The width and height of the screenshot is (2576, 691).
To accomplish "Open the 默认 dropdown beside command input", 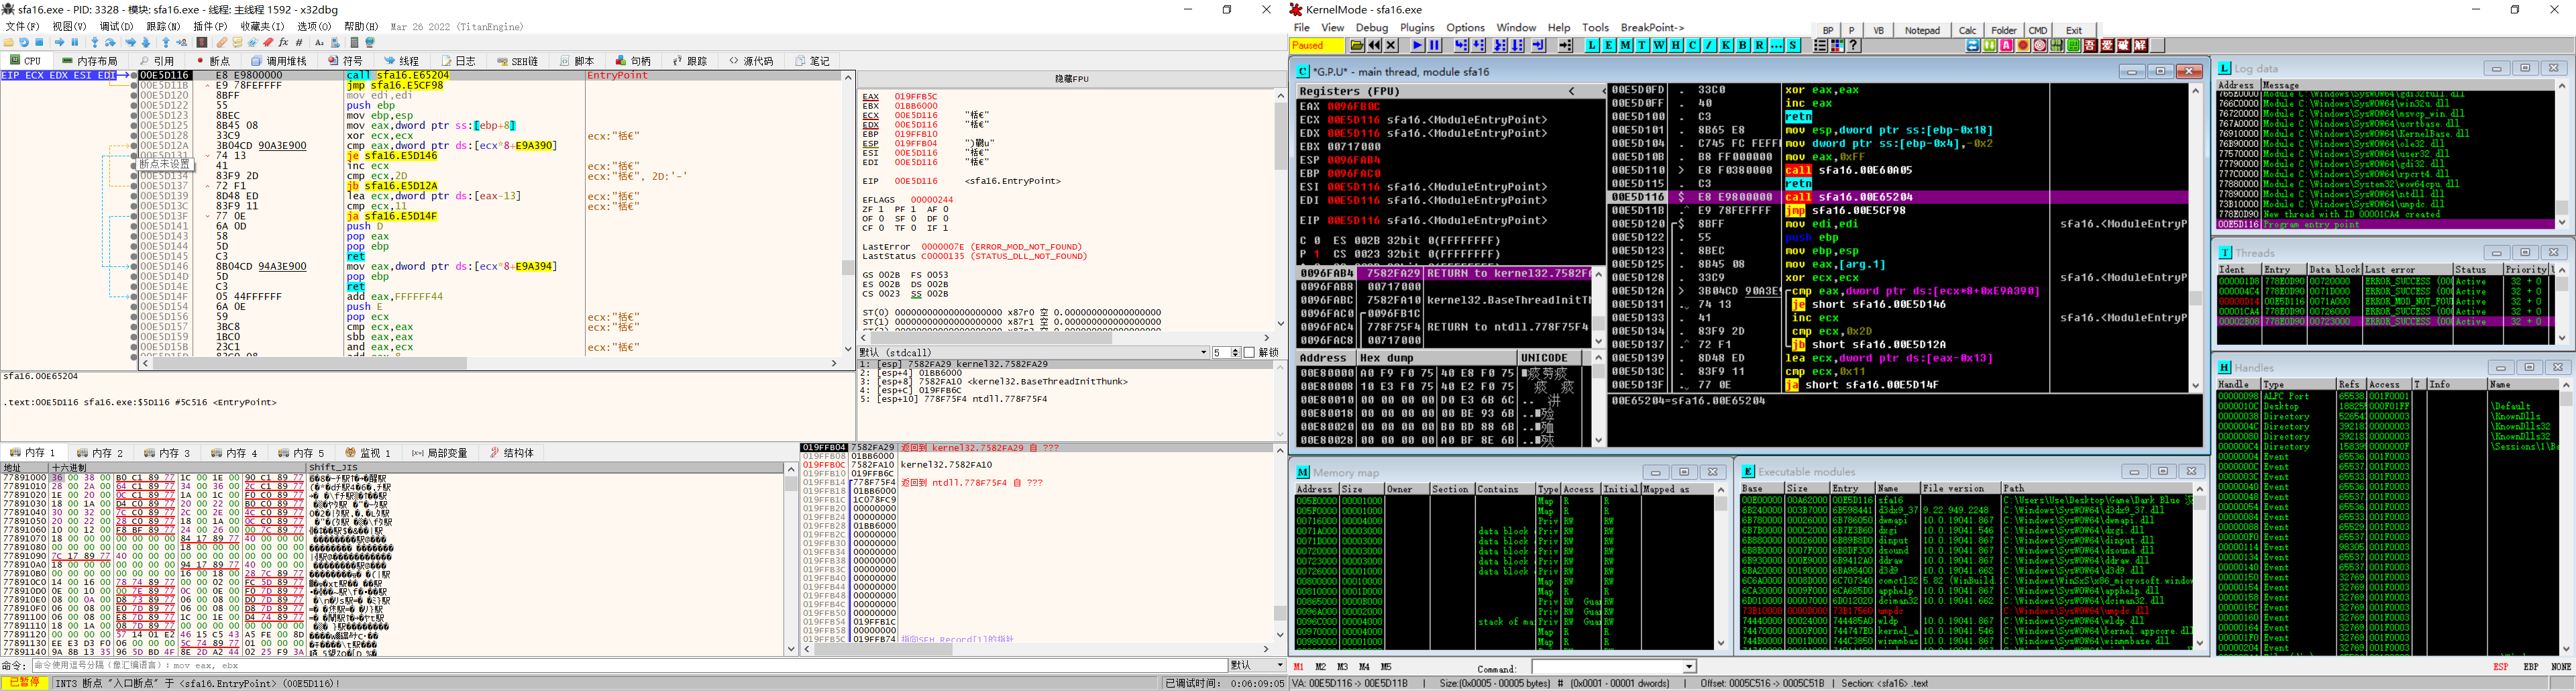I will click(x=1279, y=665).
